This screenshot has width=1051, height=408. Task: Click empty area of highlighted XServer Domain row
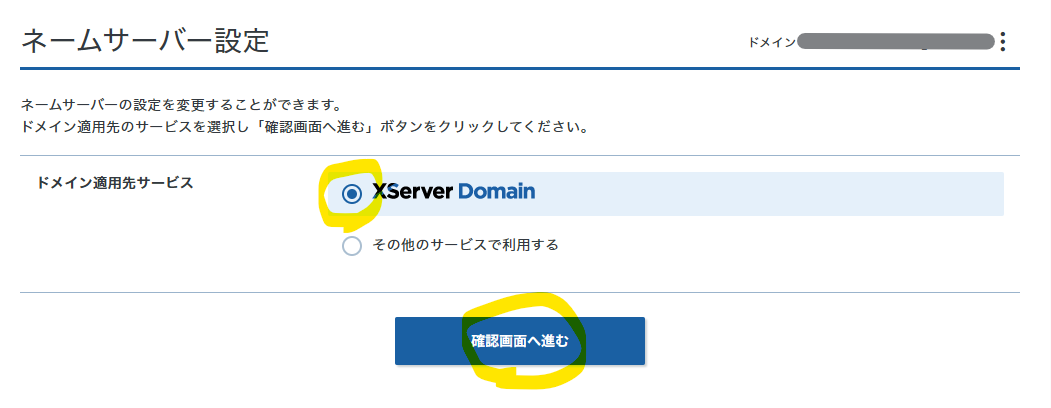770,194
